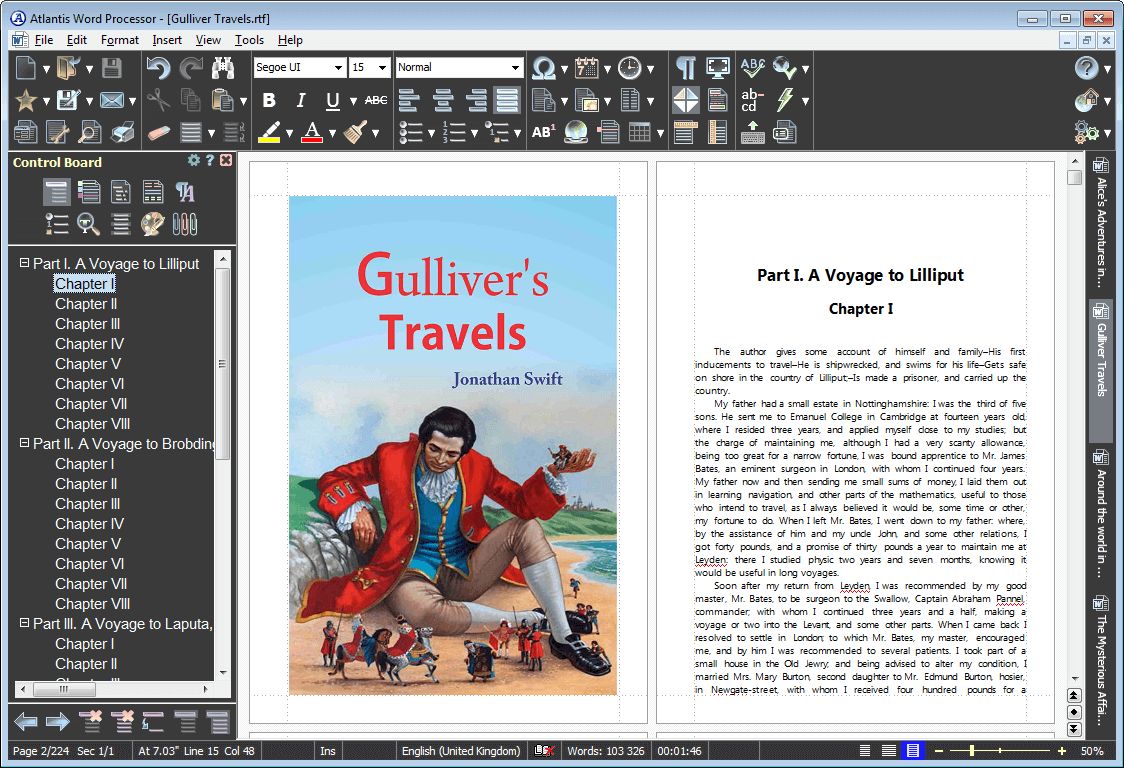1124x768 pixels.
Task: Center-align the paragraph
Action: click(x=442, y=100)
